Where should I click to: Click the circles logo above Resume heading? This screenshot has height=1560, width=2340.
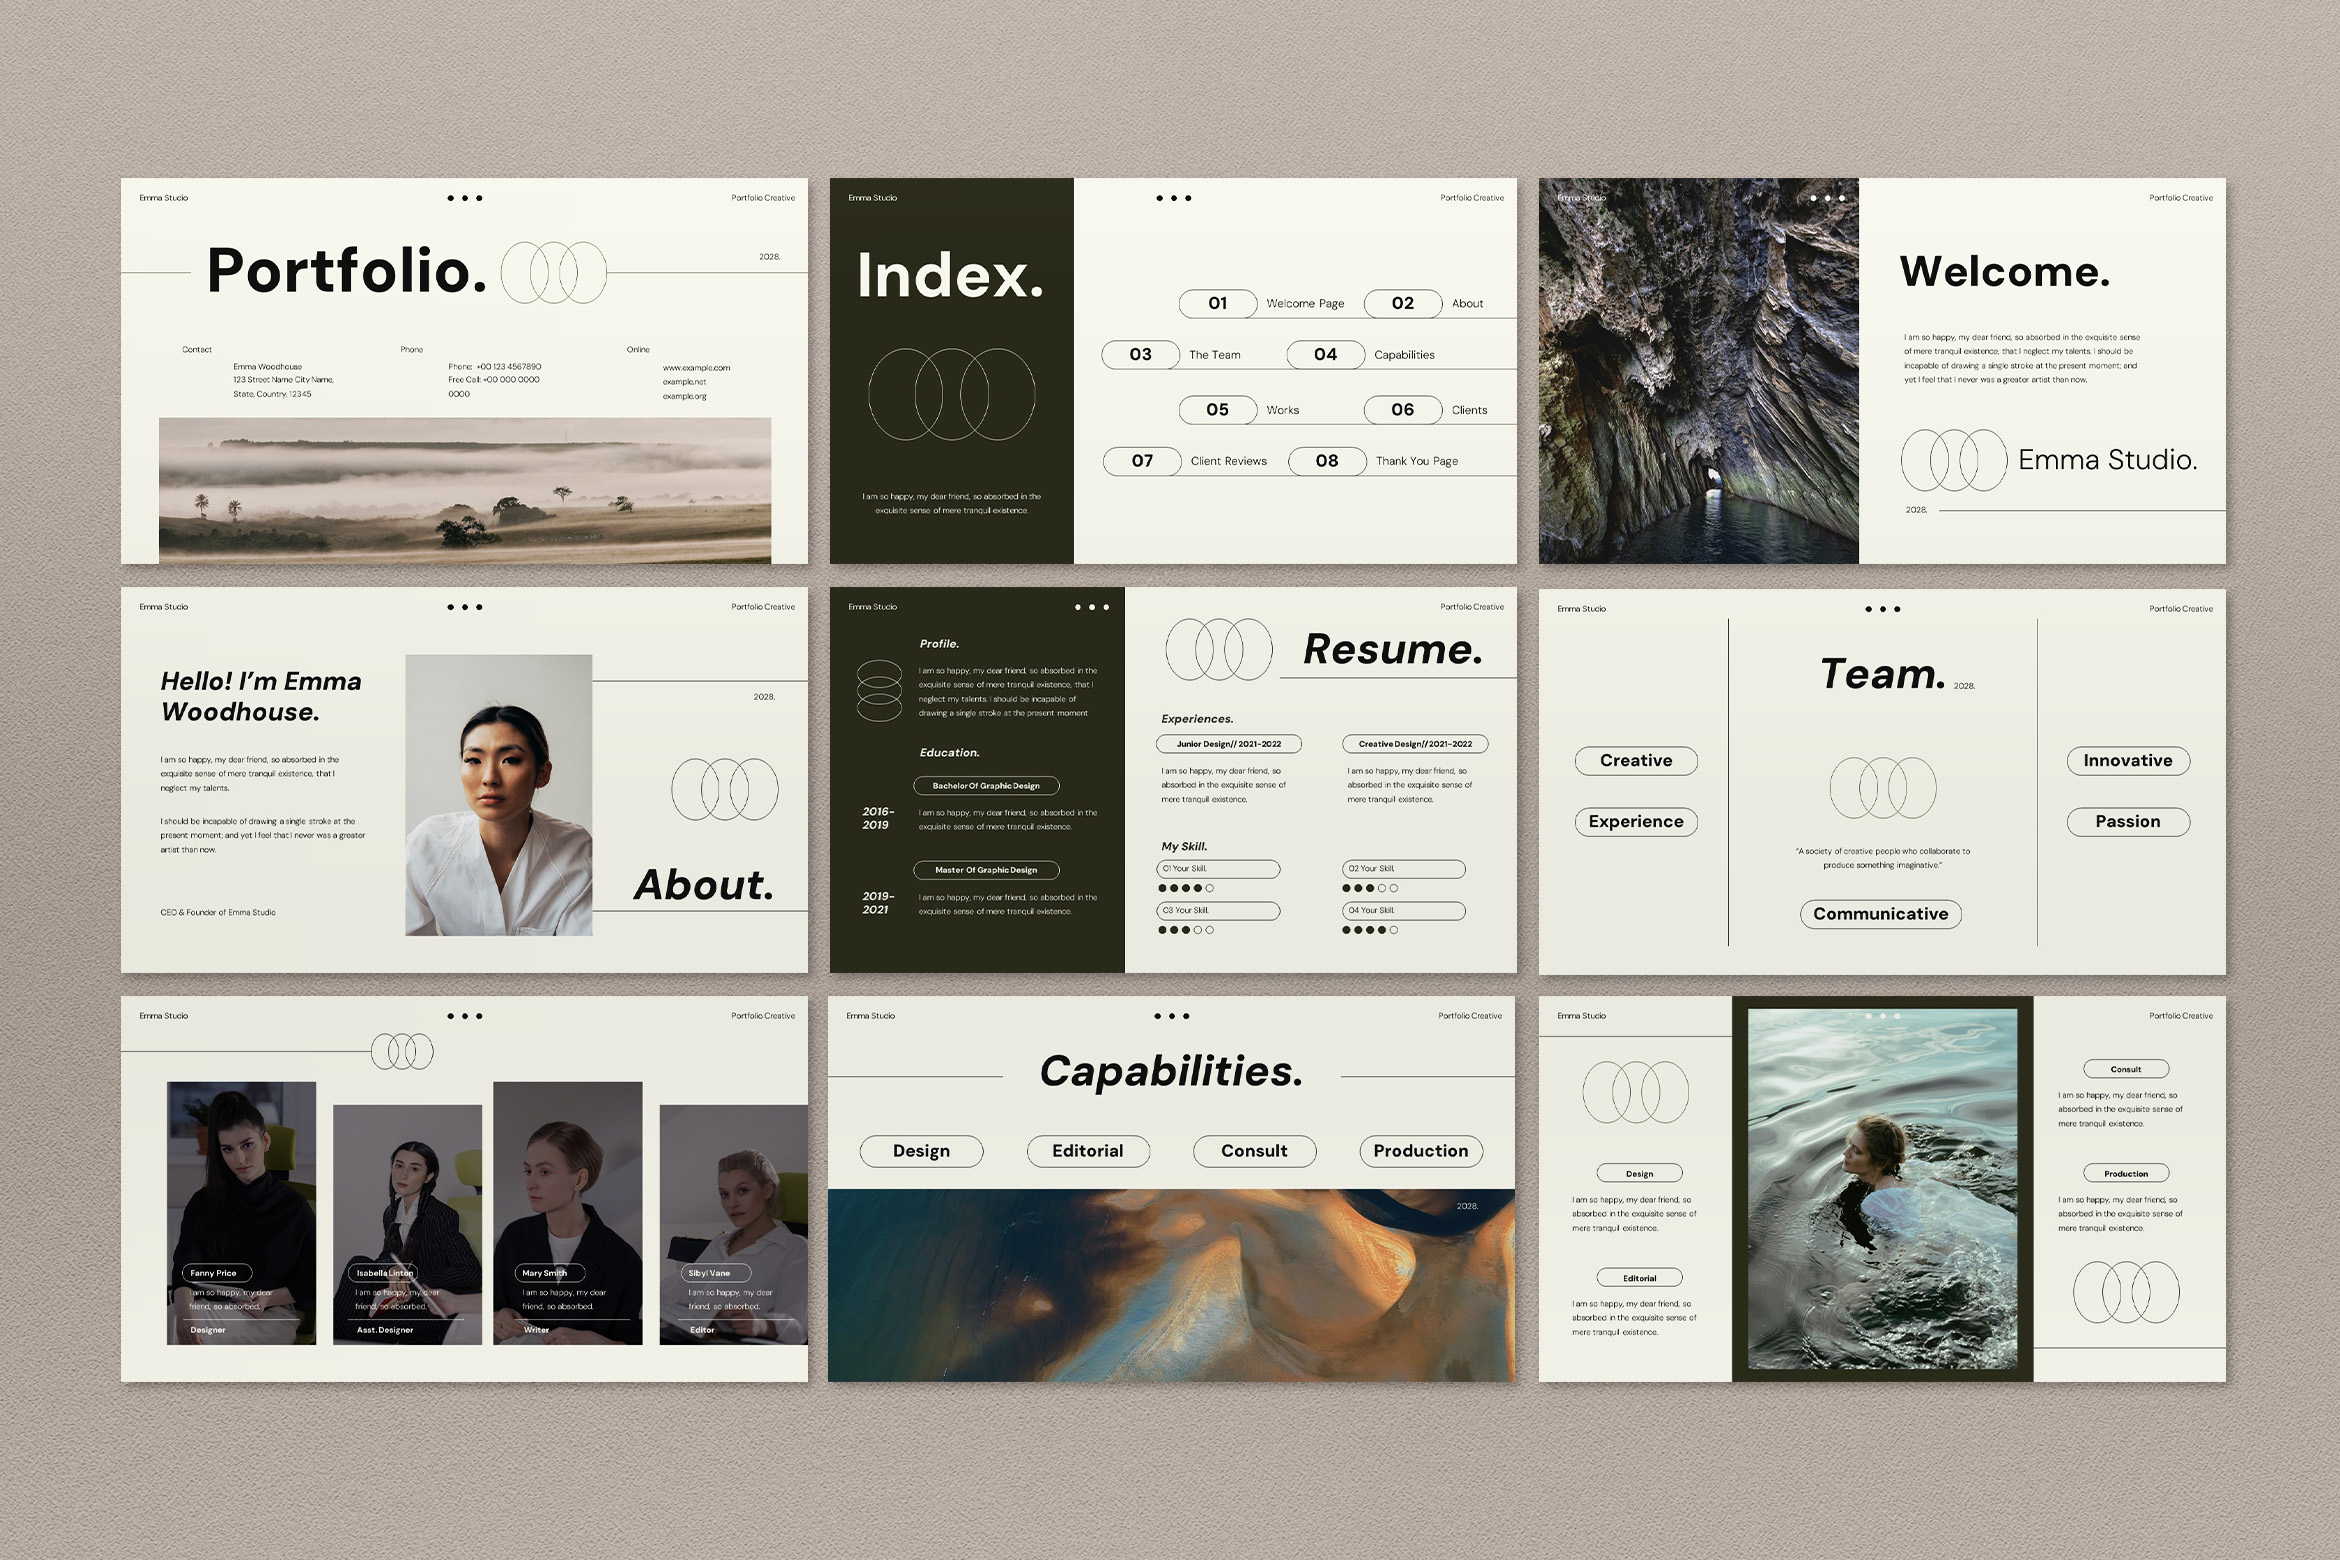click(x=1219, y=648)
